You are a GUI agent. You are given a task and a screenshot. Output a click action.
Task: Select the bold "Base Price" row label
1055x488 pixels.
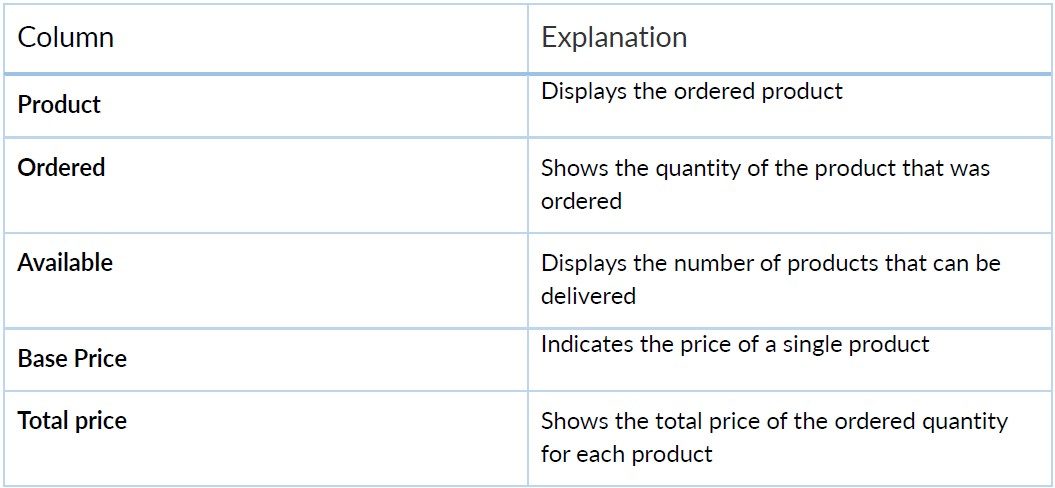click(x=72, y=358)
